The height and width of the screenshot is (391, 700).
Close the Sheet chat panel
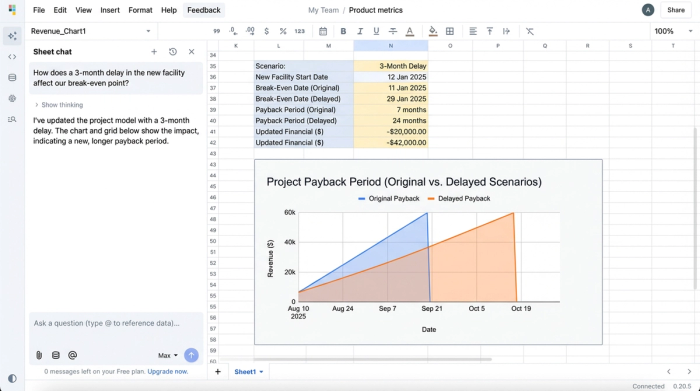(192, 52)
